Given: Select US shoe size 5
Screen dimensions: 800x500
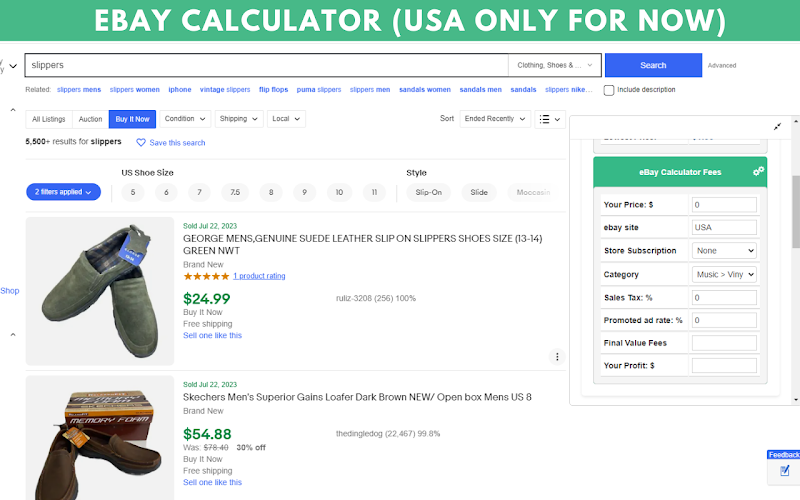Looking at the screenshot, I should pos(133,192).
